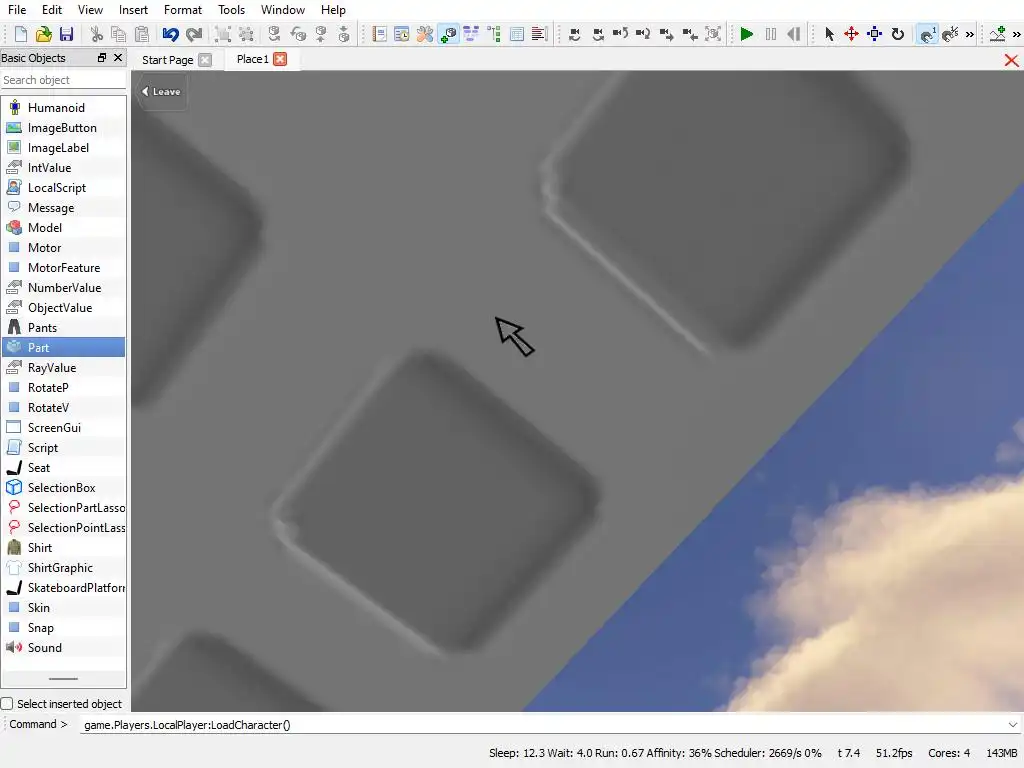Select ImageButton in the object list
1024x768 pixels.
63,127
